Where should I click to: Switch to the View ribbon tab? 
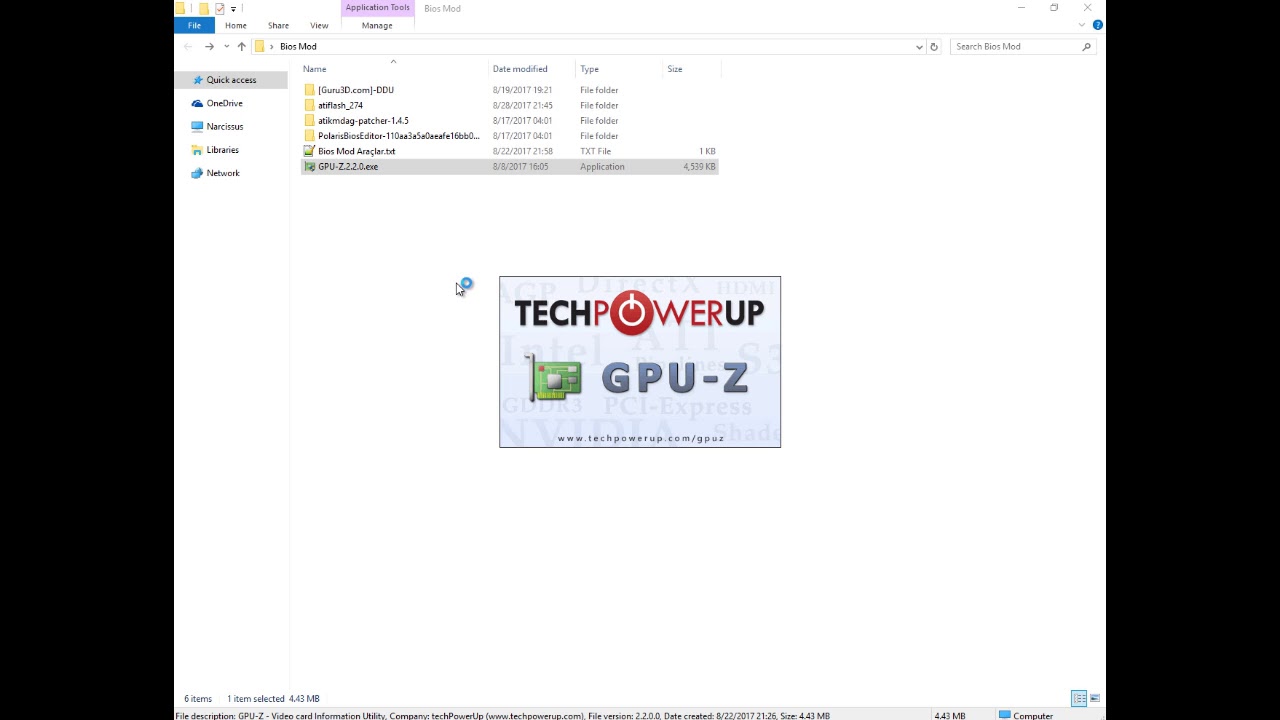tap(319, 25)
